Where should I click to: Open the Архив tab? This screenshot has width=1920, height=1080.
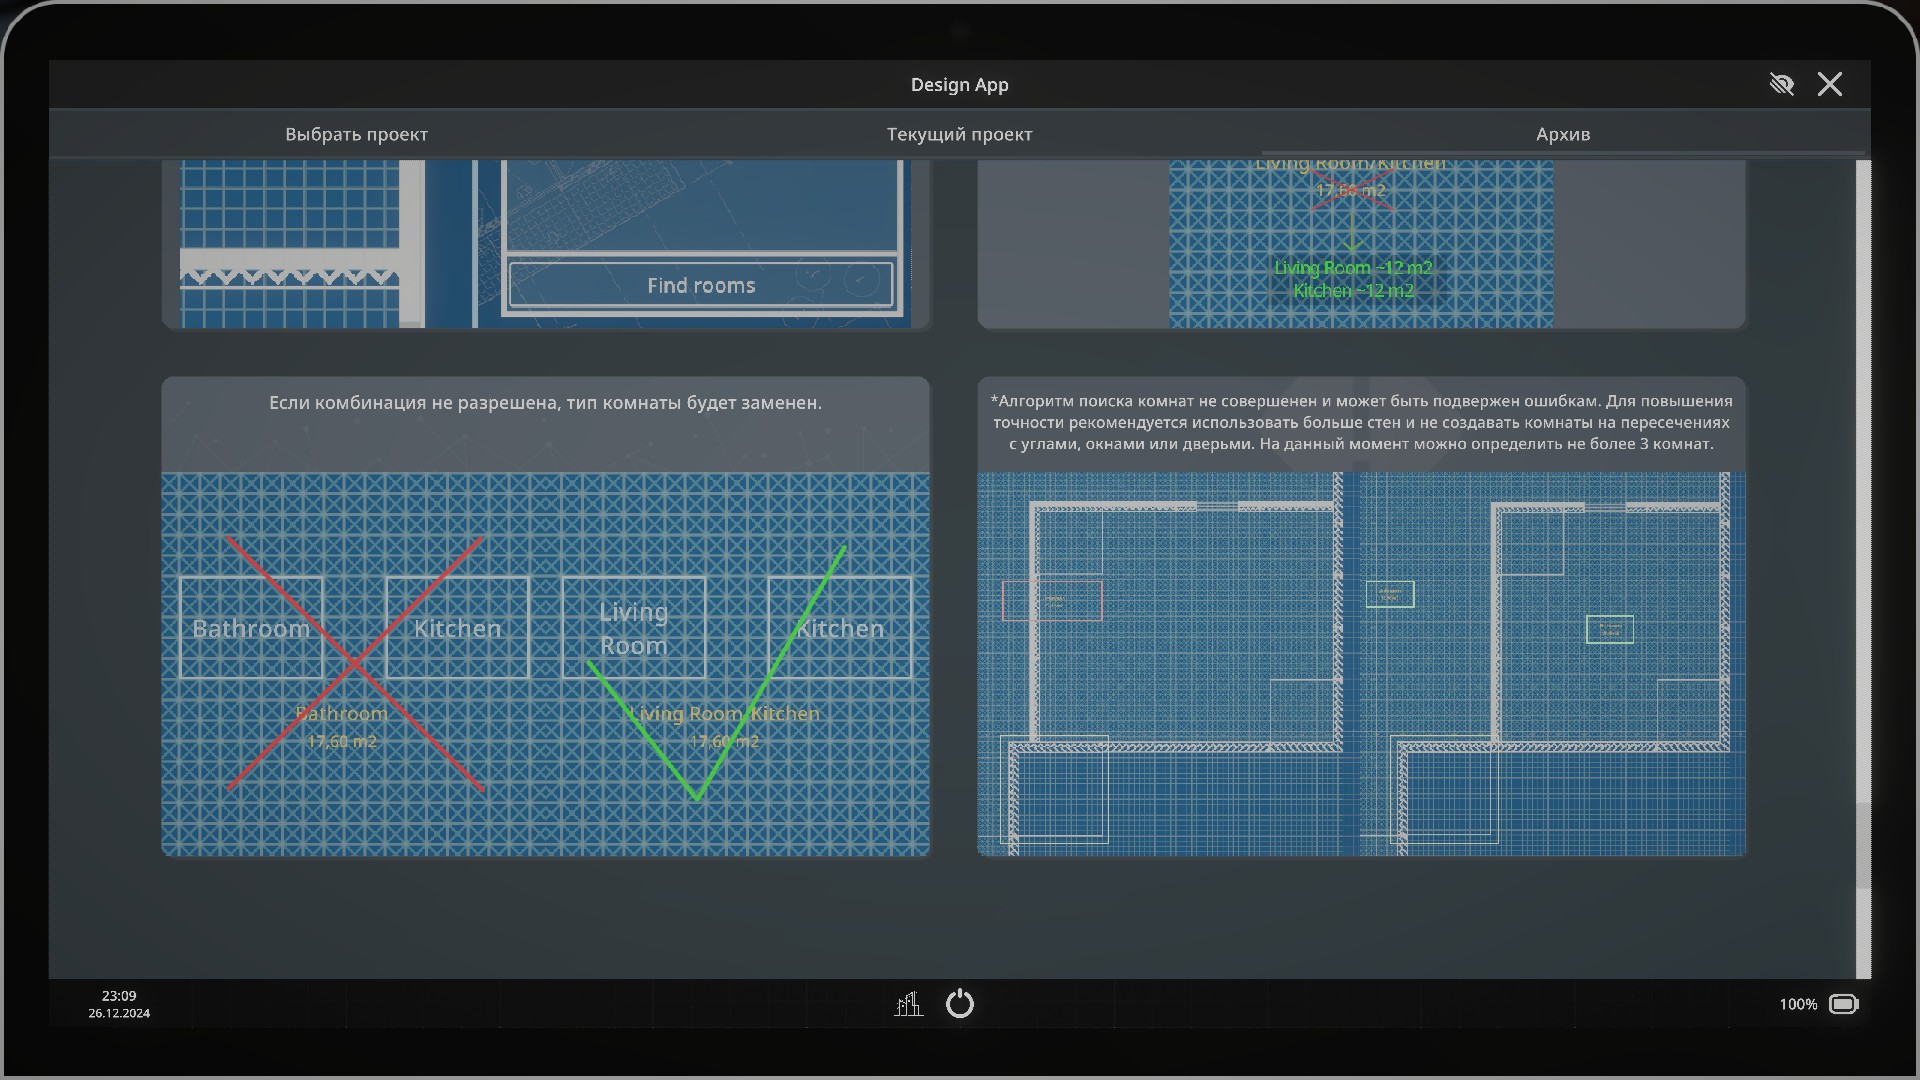point(1562,134)
